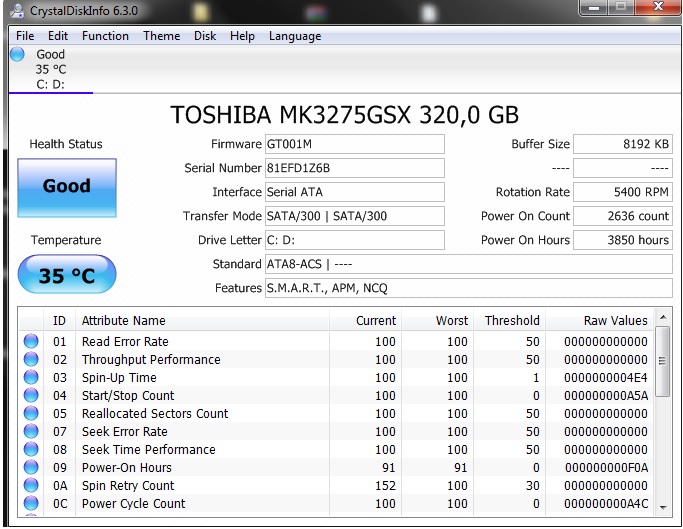Select the Reallocated Sectors Count attribute name
The width and height of the screenshot is (683, 529).
click(155, 413)
